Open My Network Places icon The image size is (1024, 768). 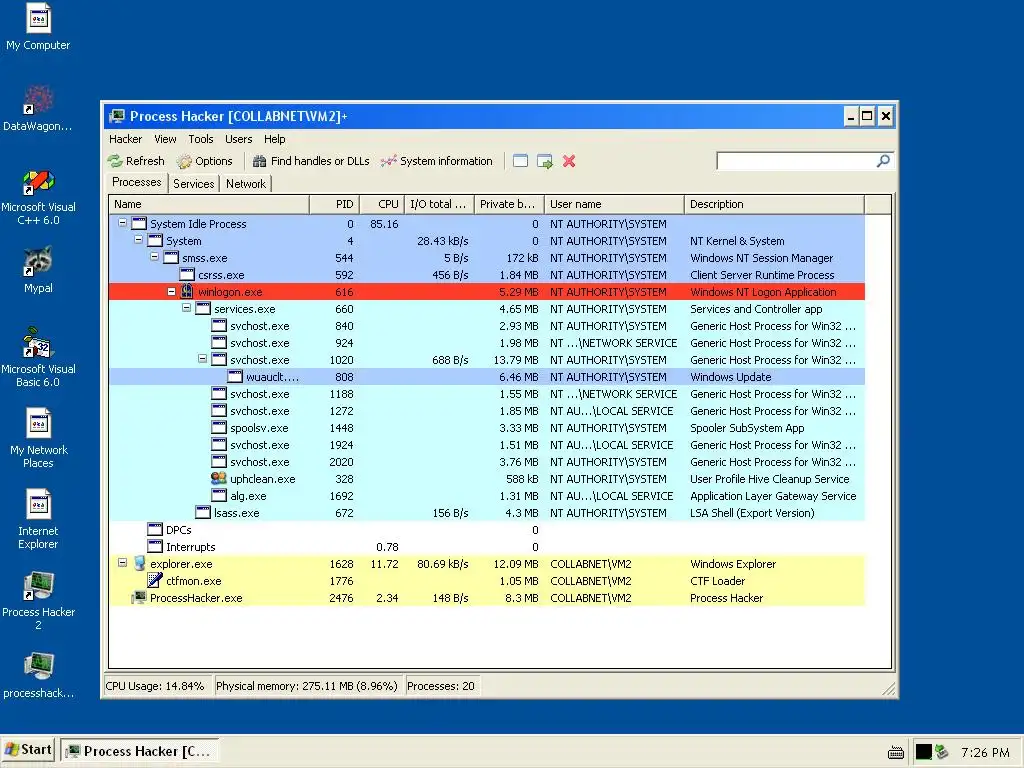point(38,439)
